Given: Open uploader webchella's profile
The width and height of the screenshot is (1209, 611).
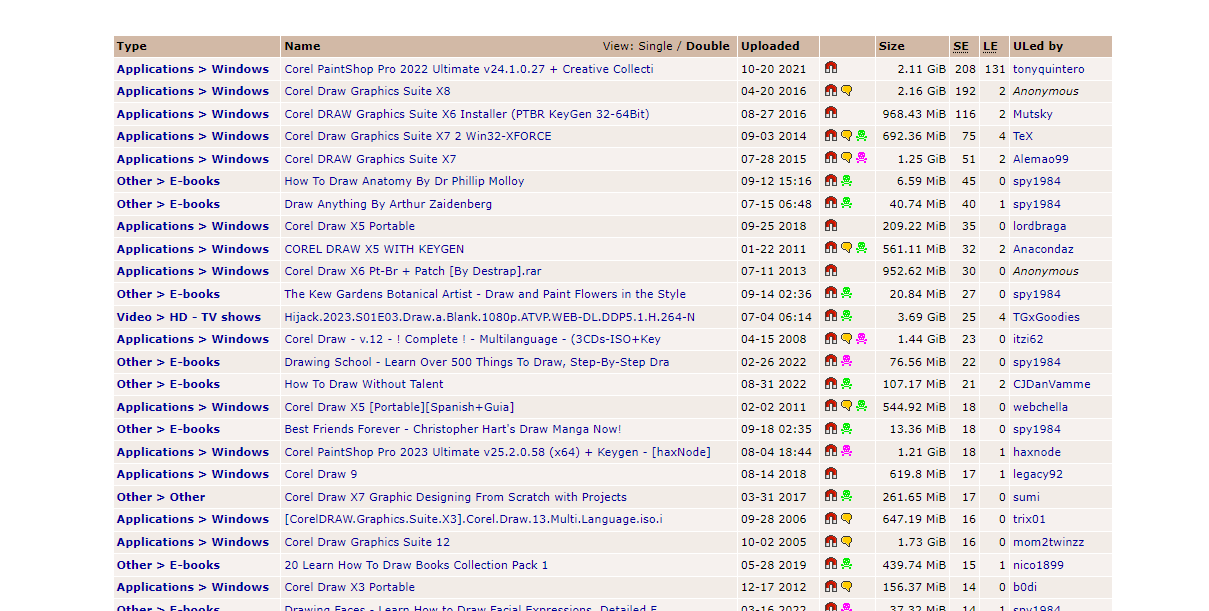Looking at the screenshot, I should [x=1040, y=407].
